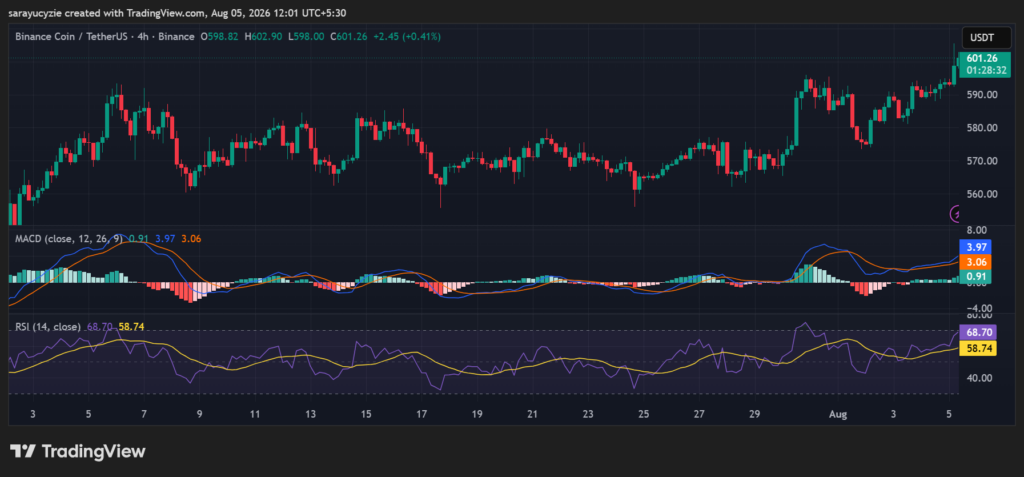Click the H602.90 high price value
This screenshot has width=1024, height=477.
263,37
